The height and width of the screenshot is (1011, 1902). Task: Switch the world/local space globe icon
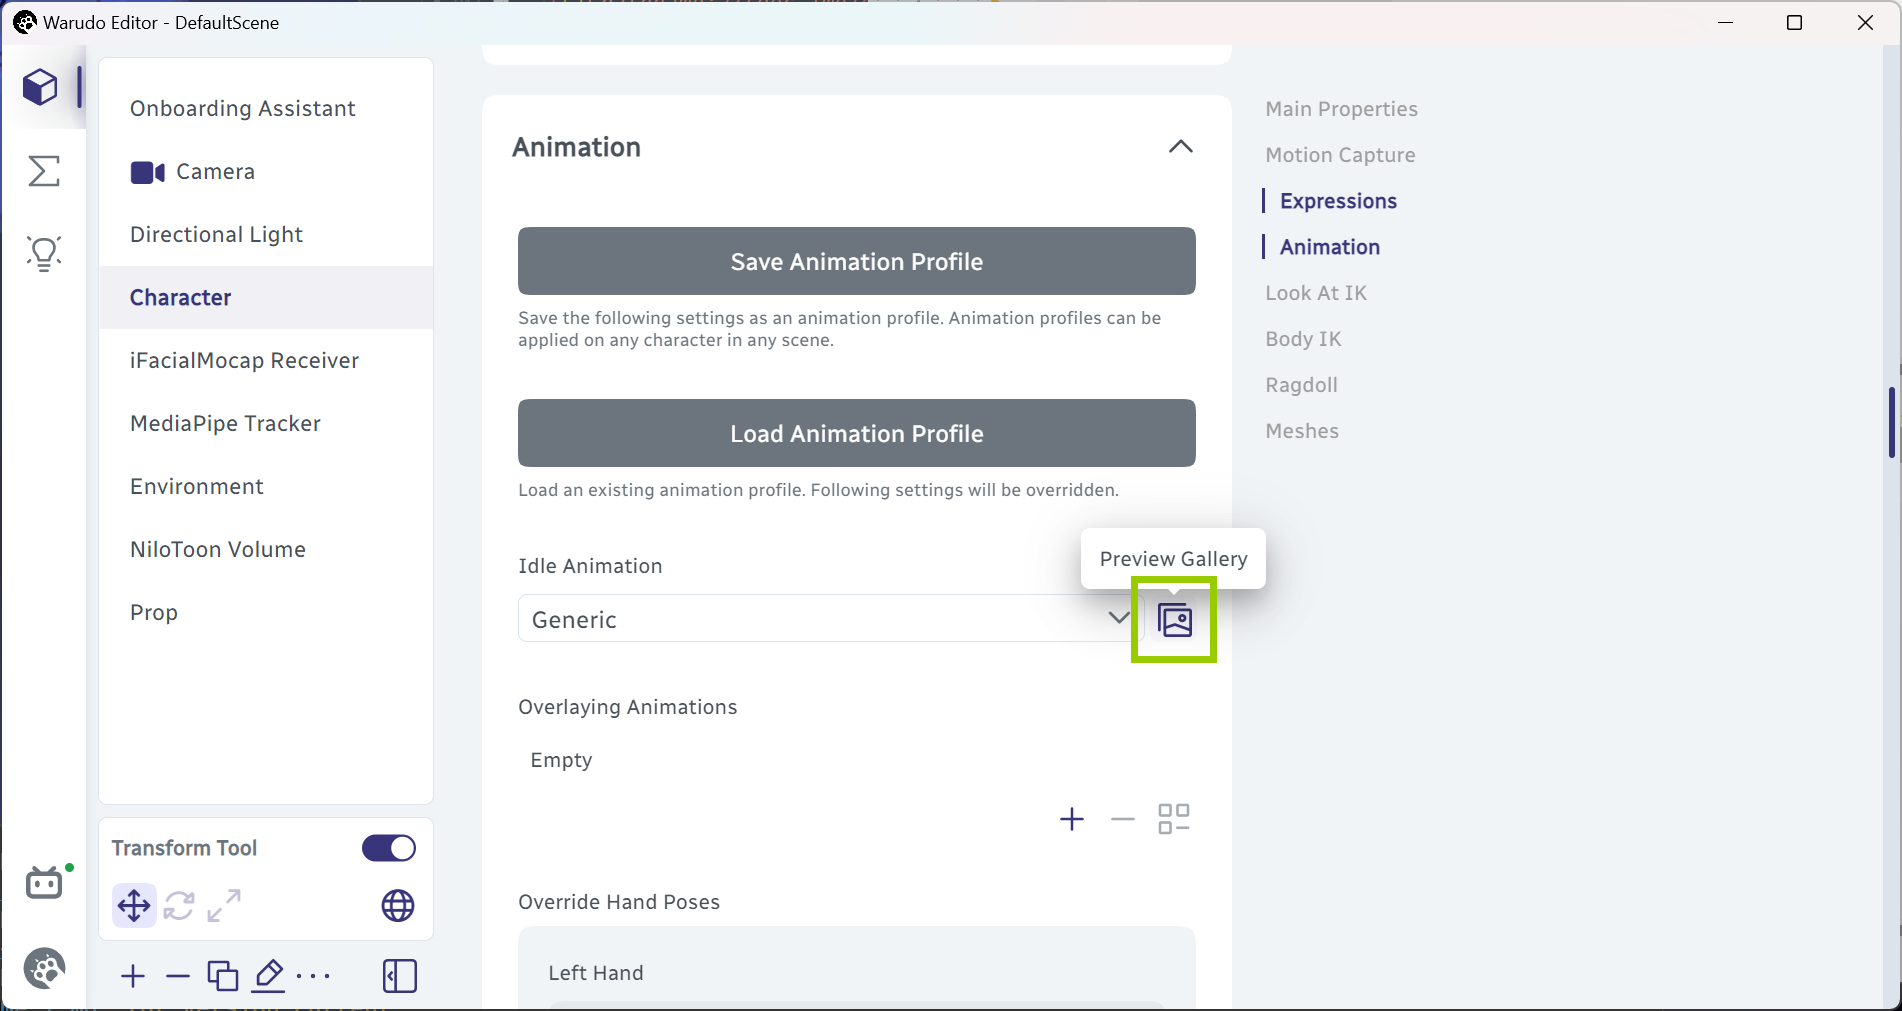(x=398, y=906)
